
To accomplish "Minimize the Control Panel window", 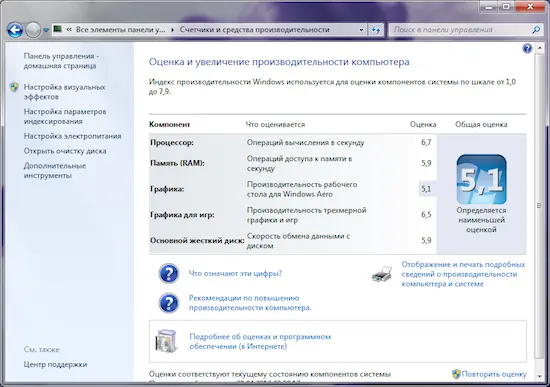I will coord(489,7).
